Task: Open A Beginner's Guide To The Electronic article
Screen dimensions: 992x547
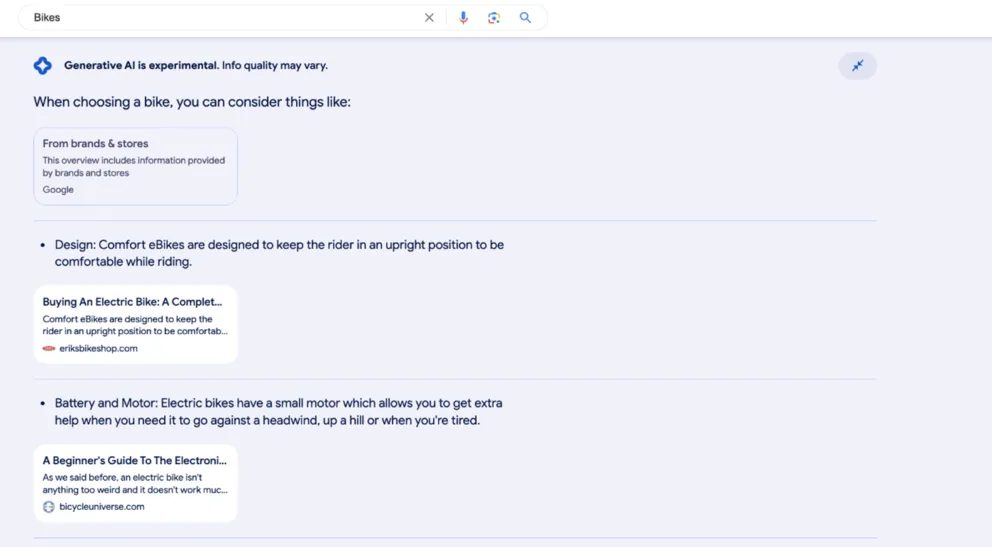Action: pyautogui.click(x=134, y=461)
